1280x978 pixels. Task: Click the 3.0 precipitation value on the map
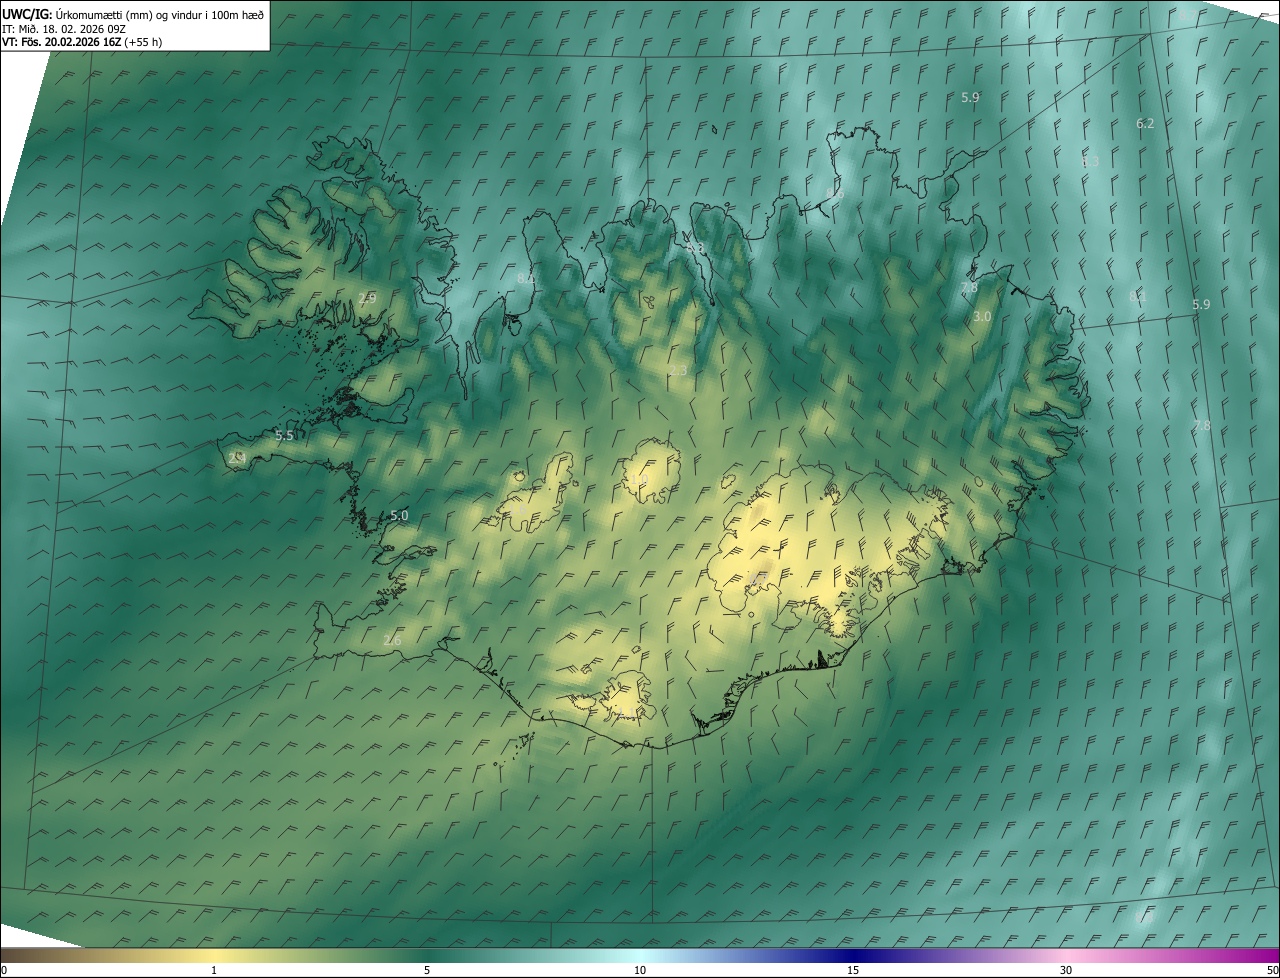click(982, 316)
